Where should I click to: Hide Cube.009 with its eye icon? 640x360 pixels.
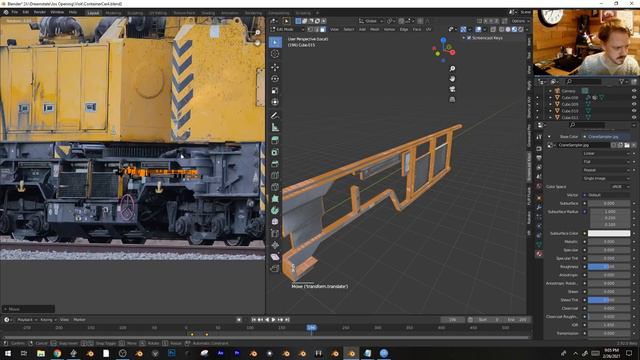coord(634,104)
